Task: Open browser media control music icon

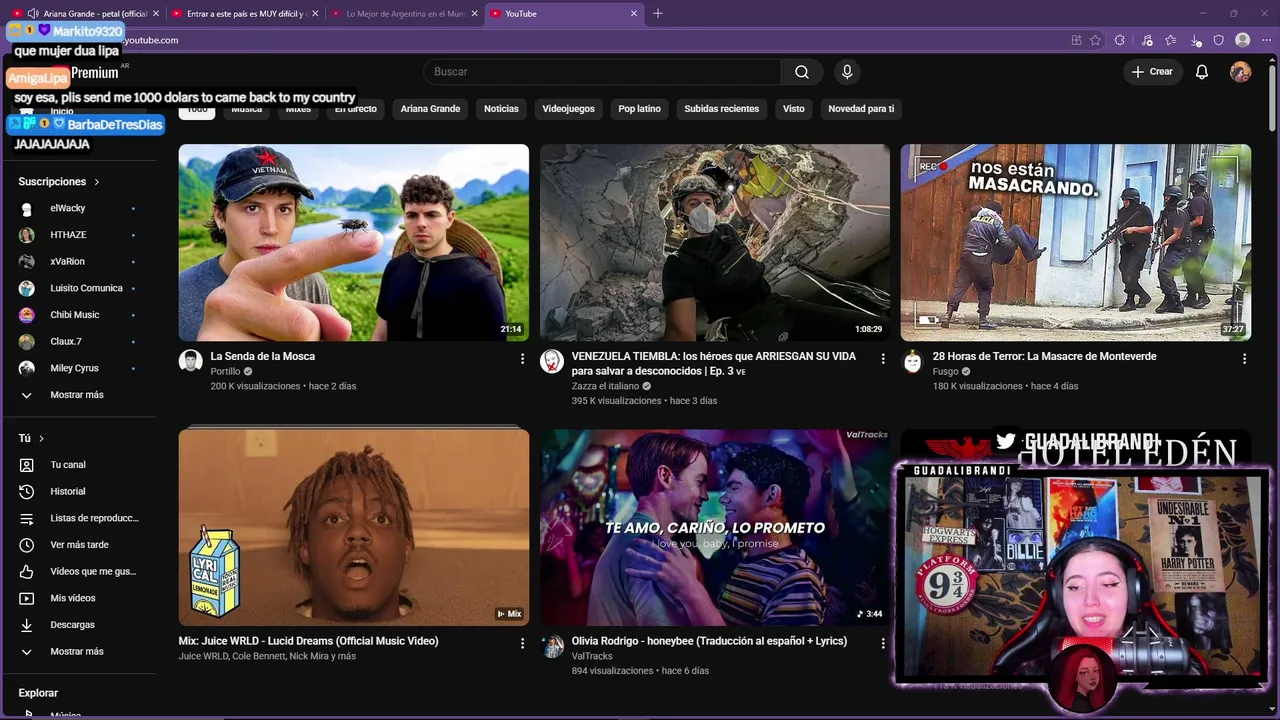Action: (1146, 40)
